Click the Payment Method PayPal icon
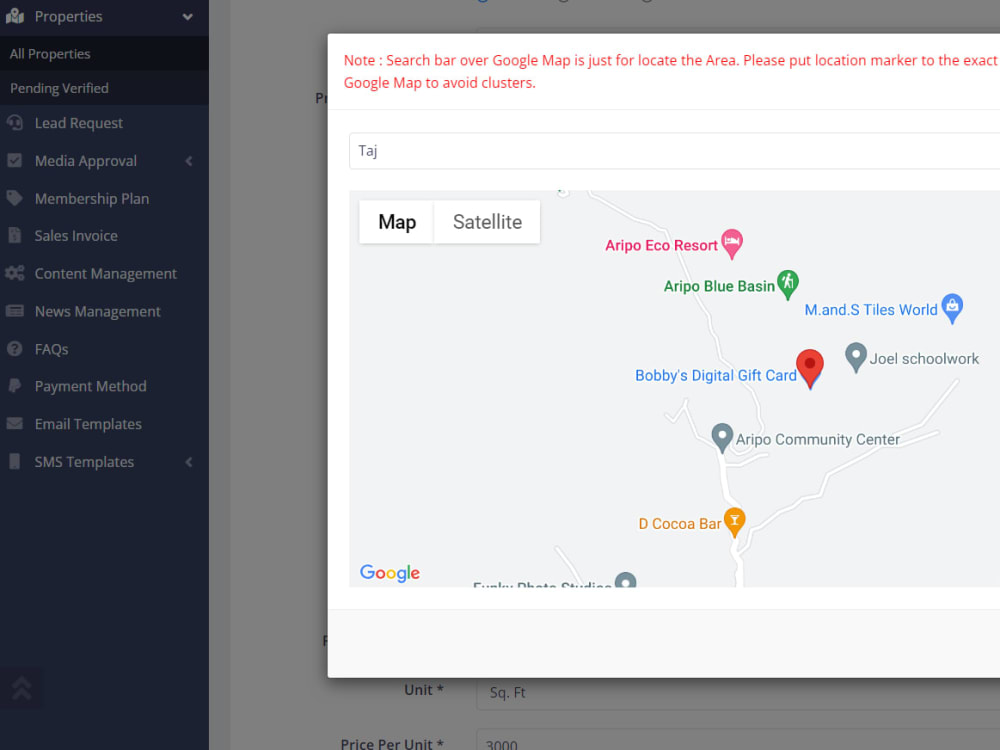Image resolution: width=1000 pixels, height=750 pixels. click(x=15, y=386)
